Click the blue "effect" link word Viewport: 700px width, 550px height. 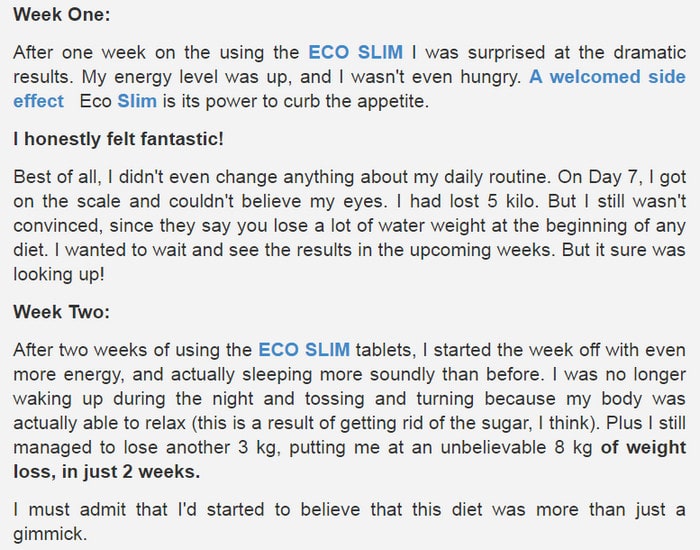tap(38, 101)
